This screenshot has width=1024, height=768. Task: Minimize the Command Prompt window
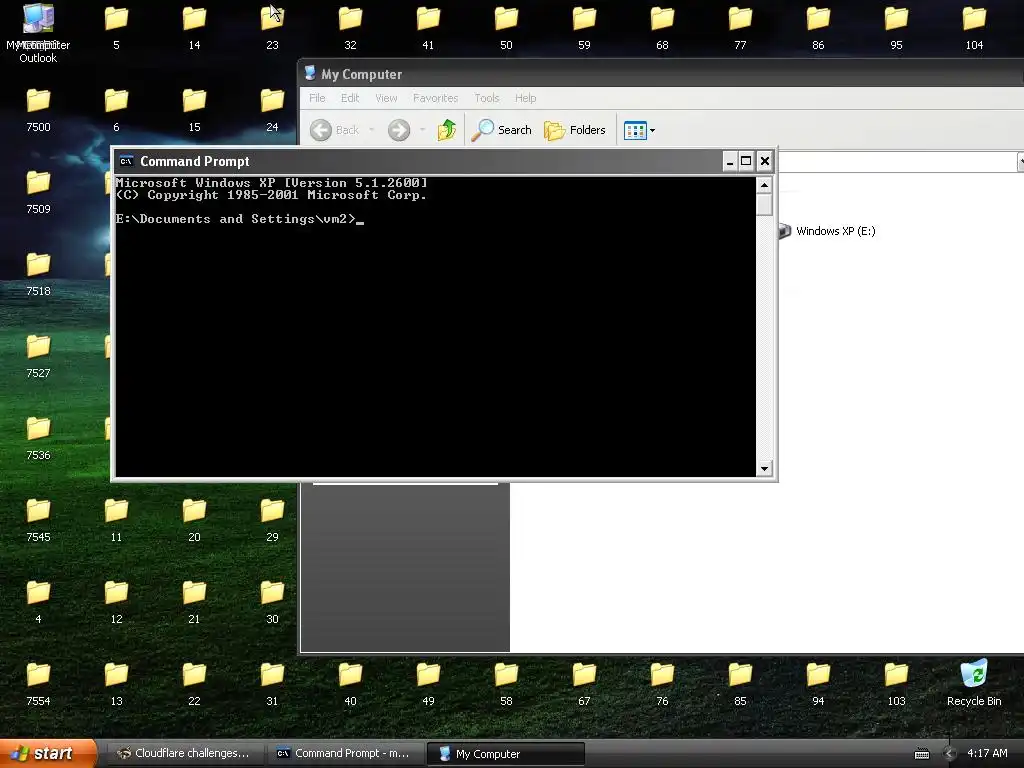(x=730, y=161)
